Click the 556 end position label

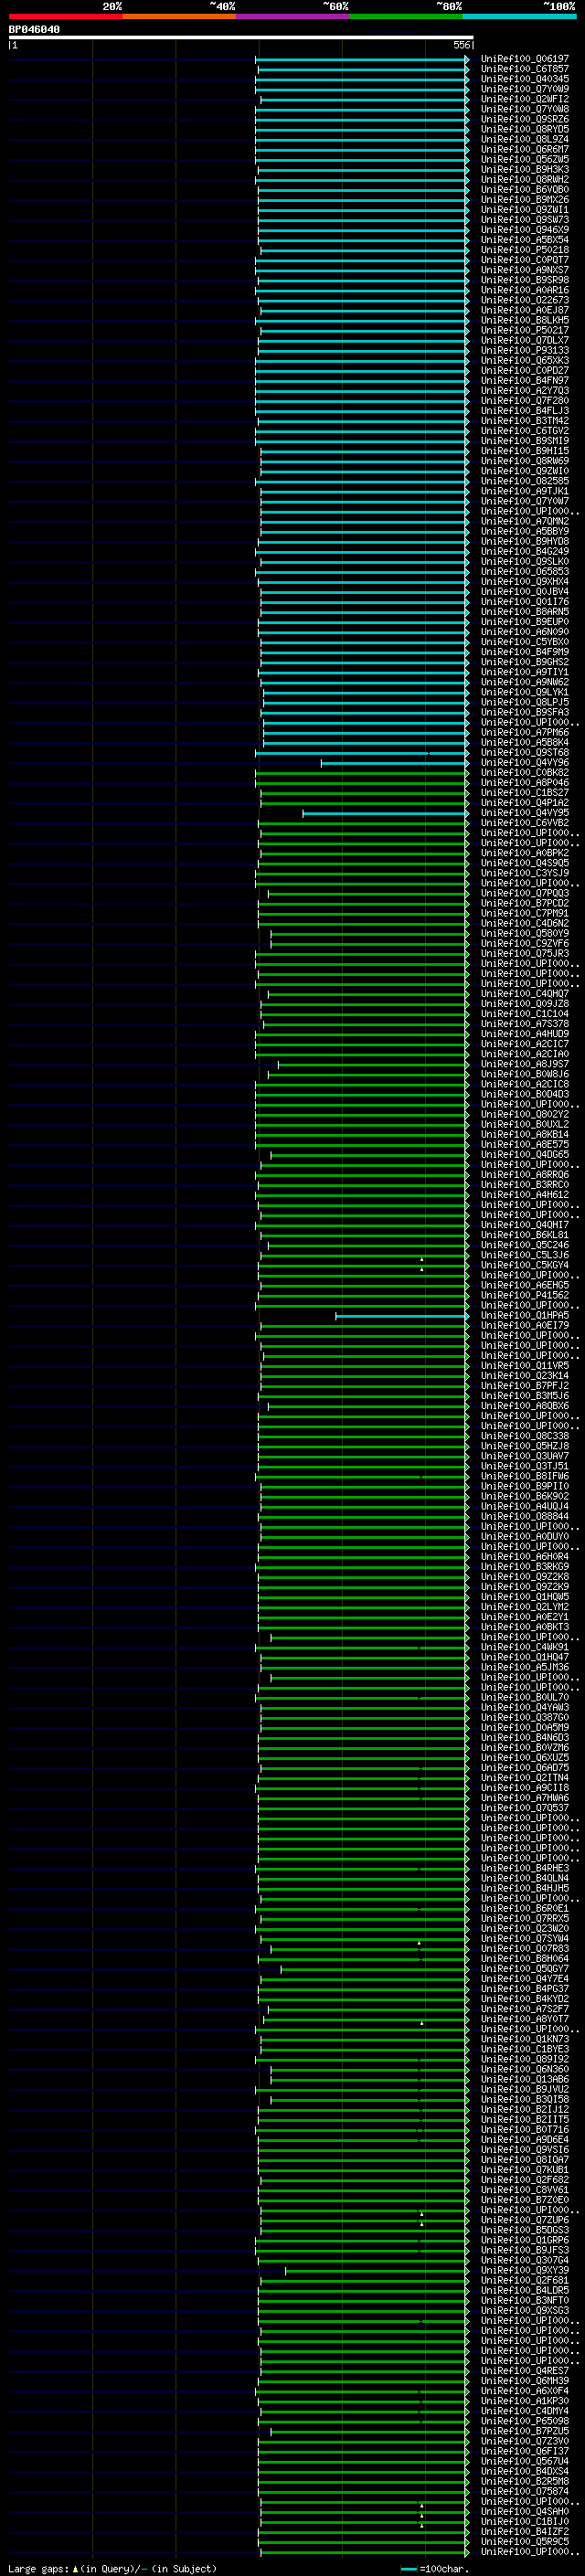461,45
